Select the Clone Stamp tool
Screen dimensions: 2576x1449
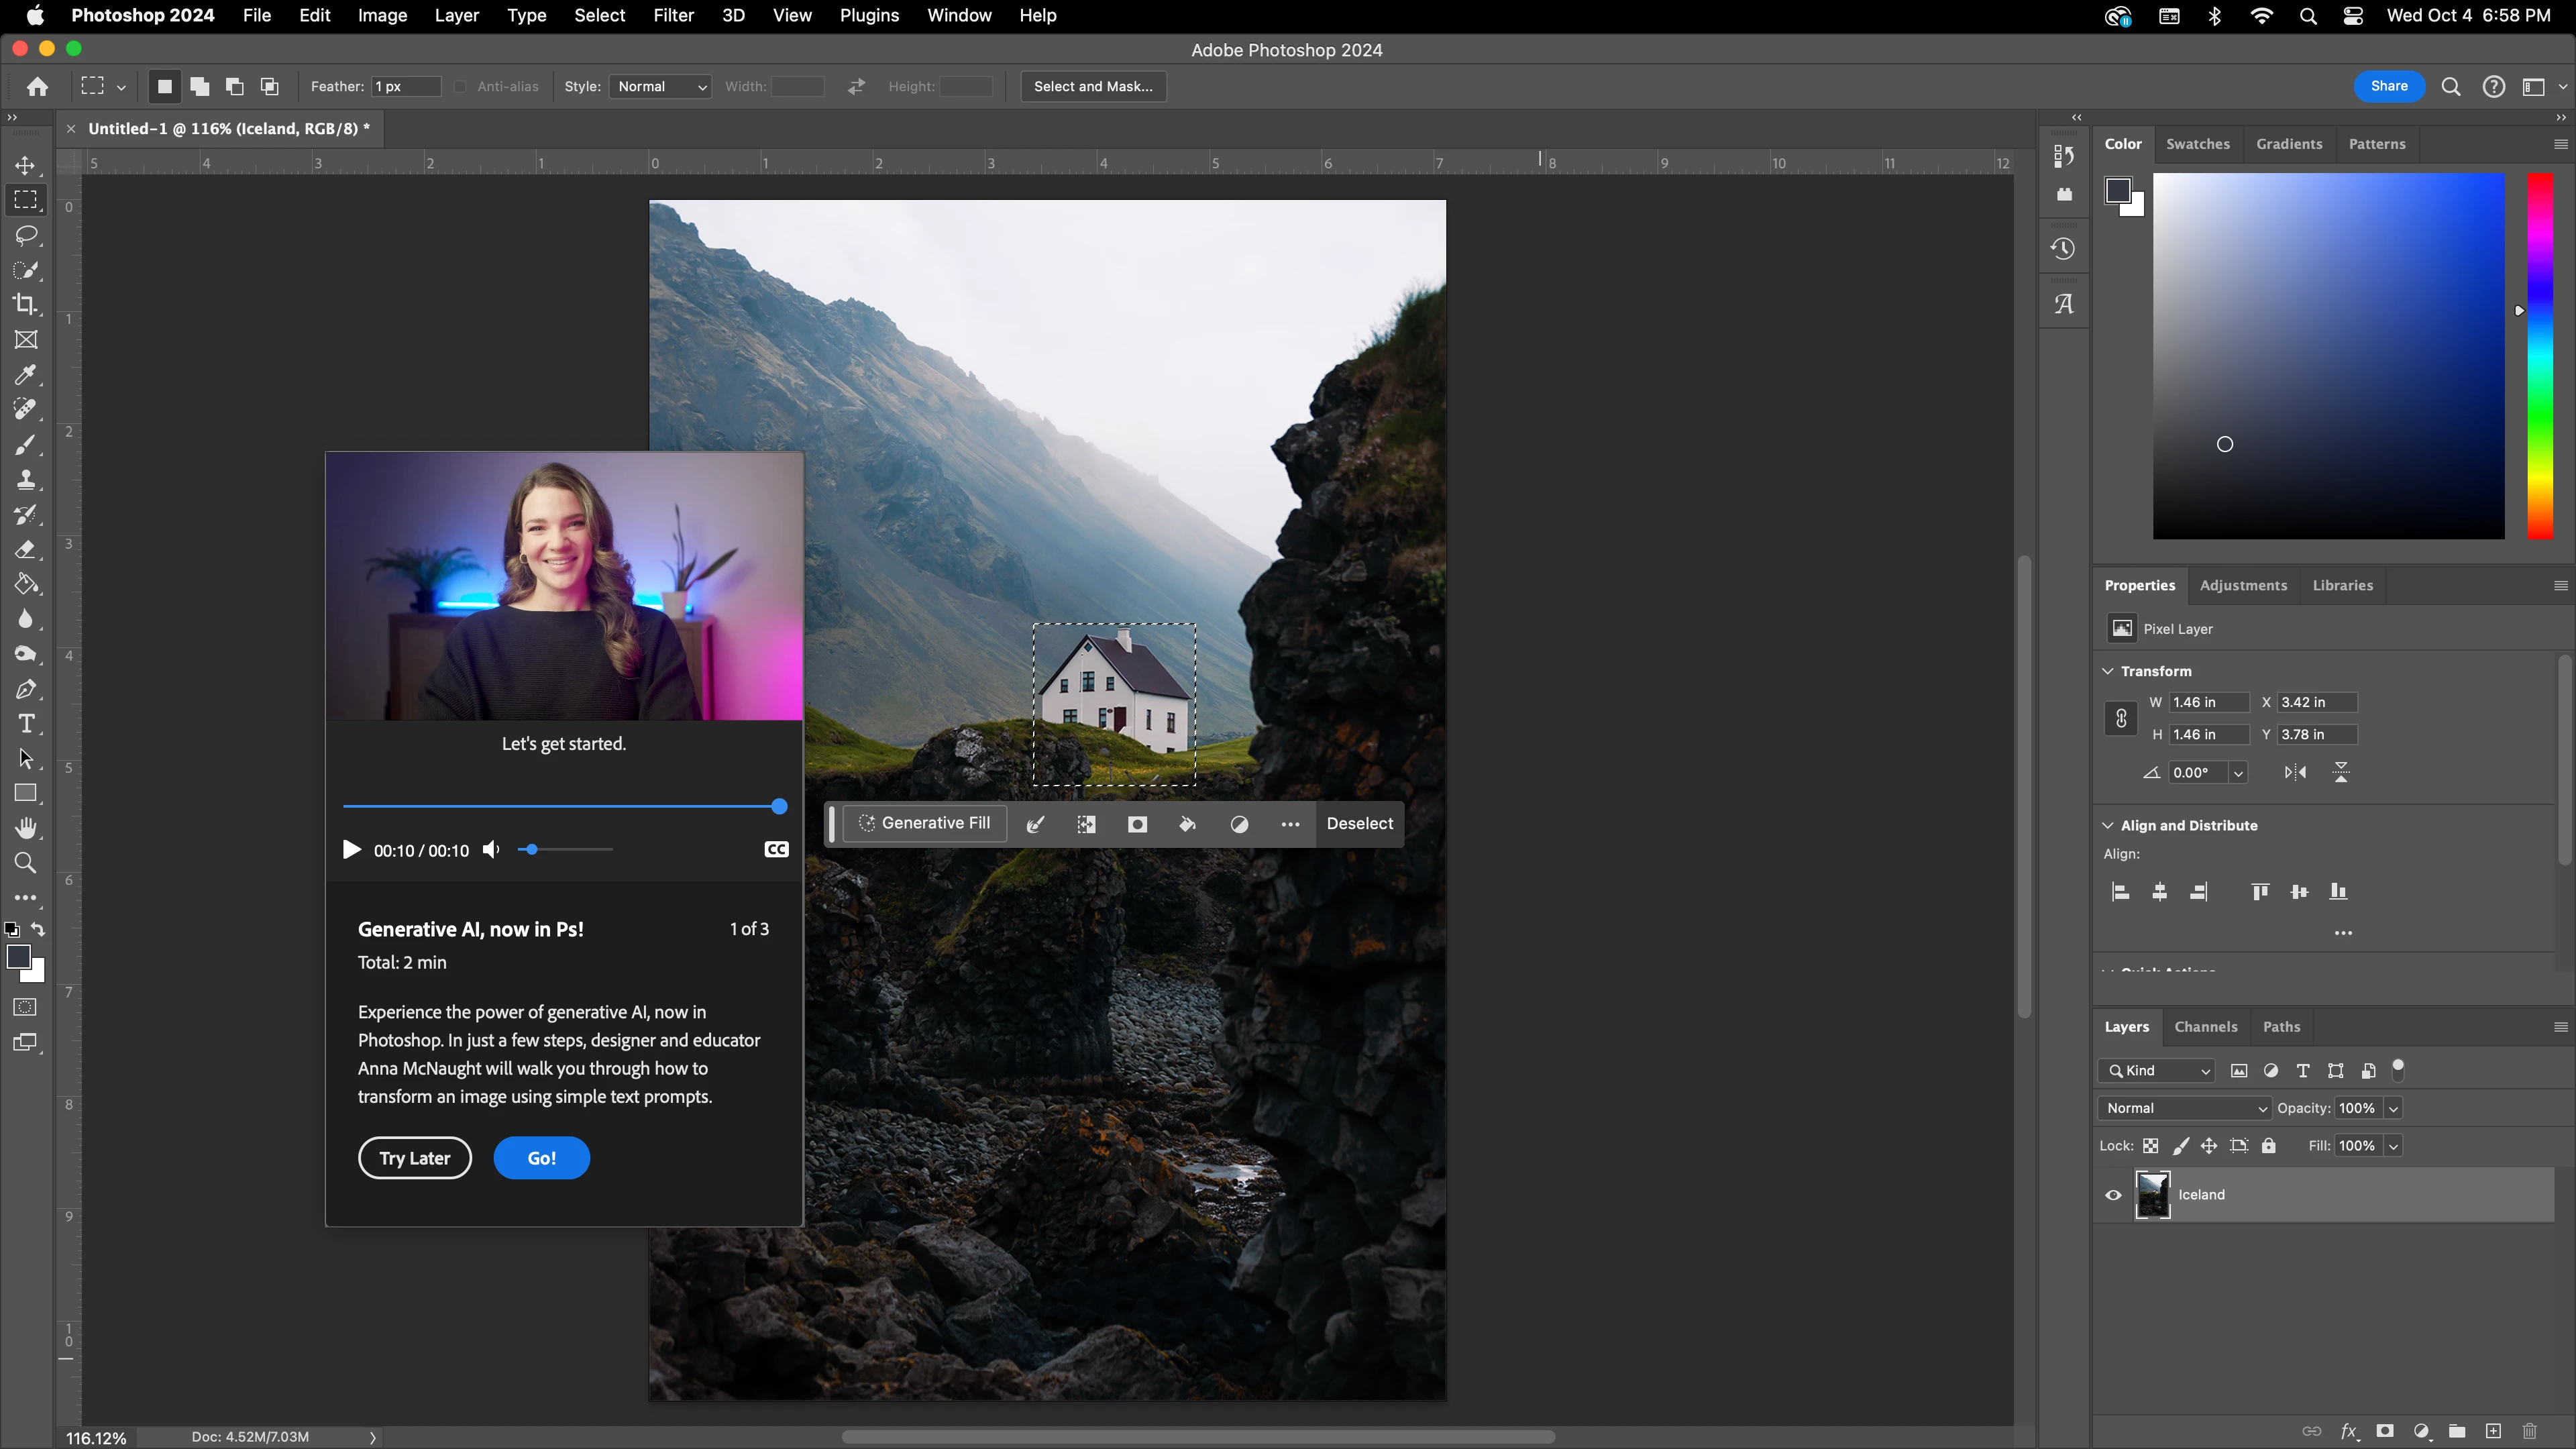[x=26, y=480]
